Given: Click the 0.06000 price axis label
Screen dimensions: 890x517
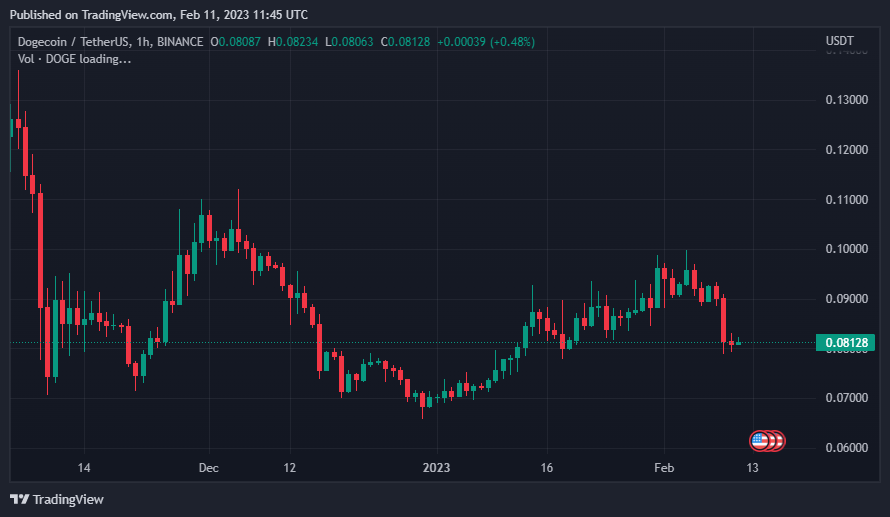Looking at the screenshot, I should [846, 448].
